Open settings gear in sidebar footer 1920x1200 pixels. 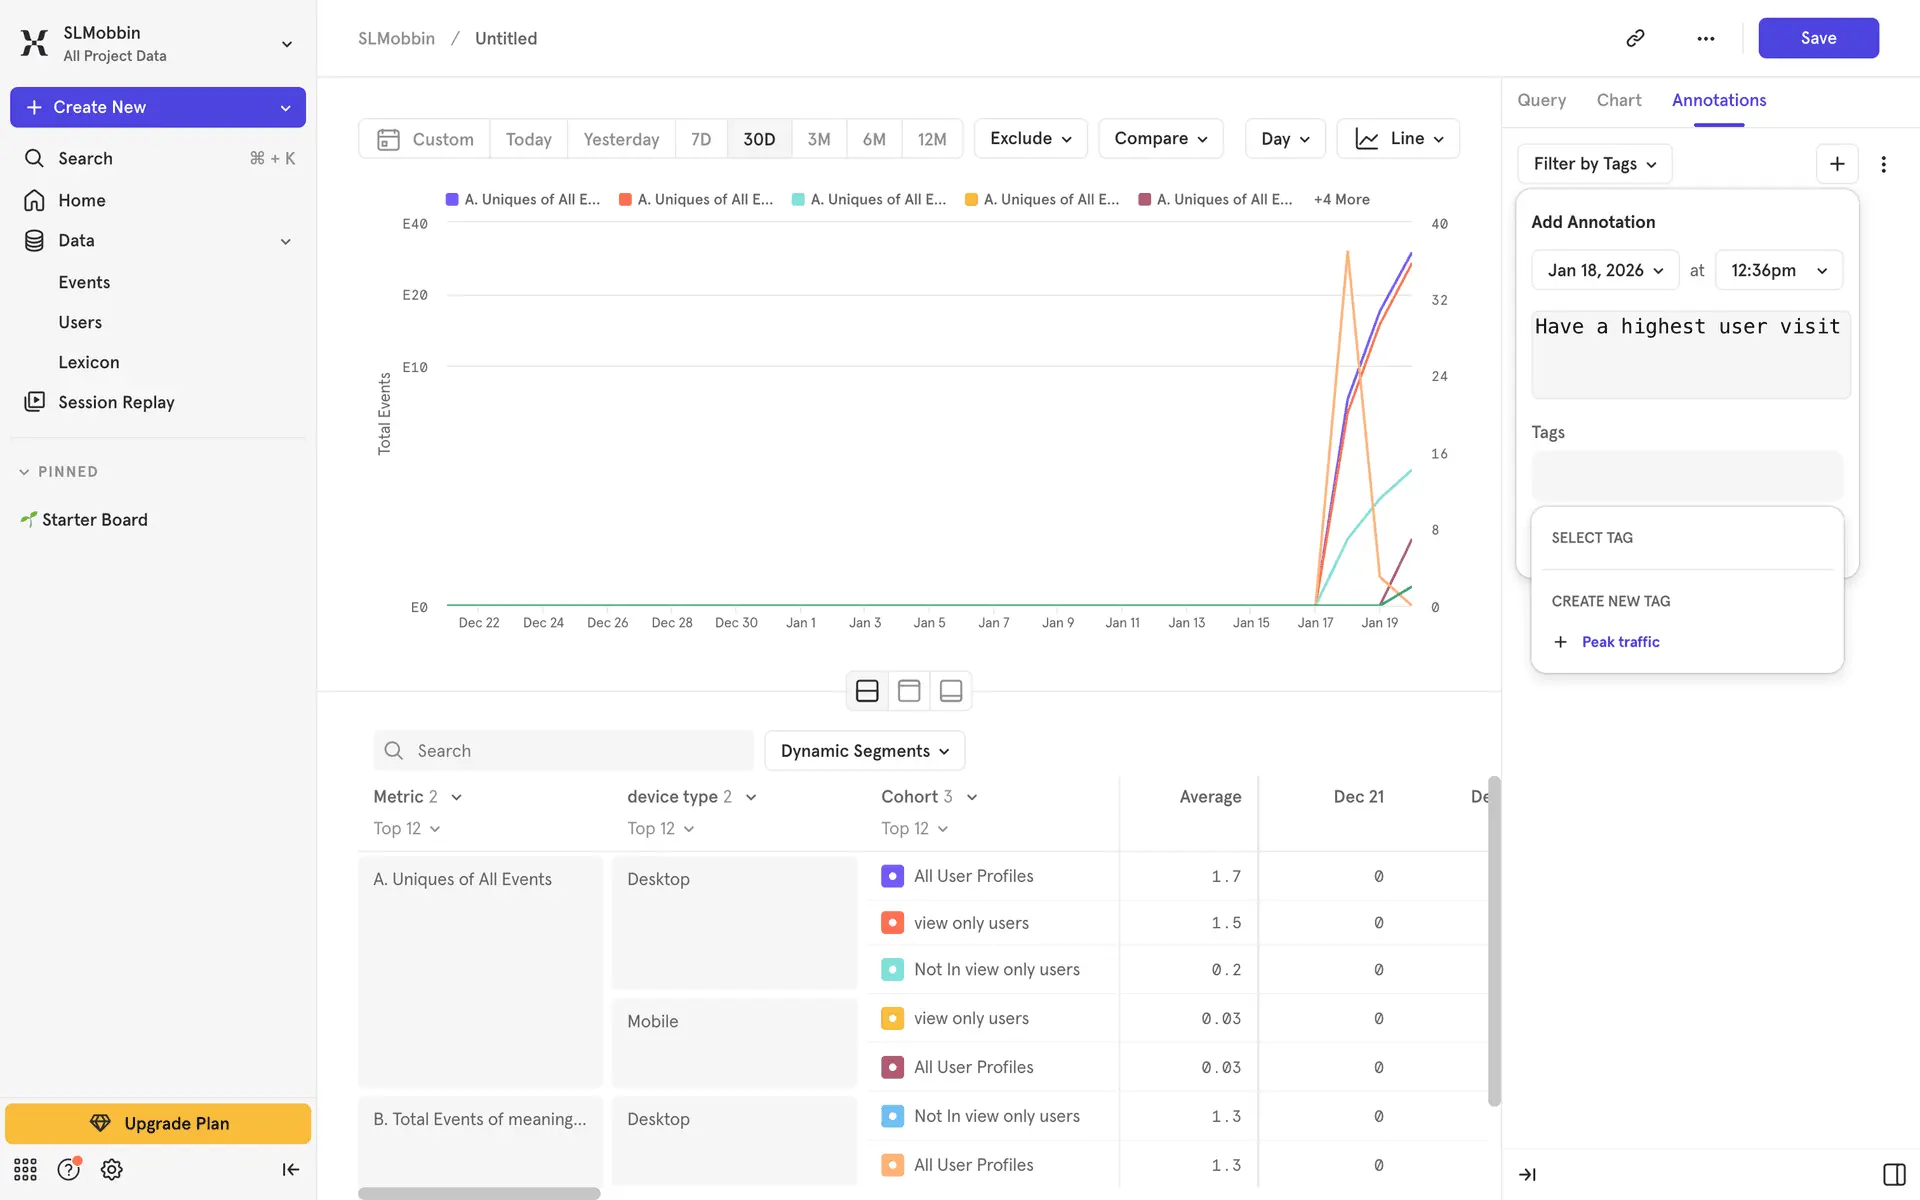[112, 1169]
